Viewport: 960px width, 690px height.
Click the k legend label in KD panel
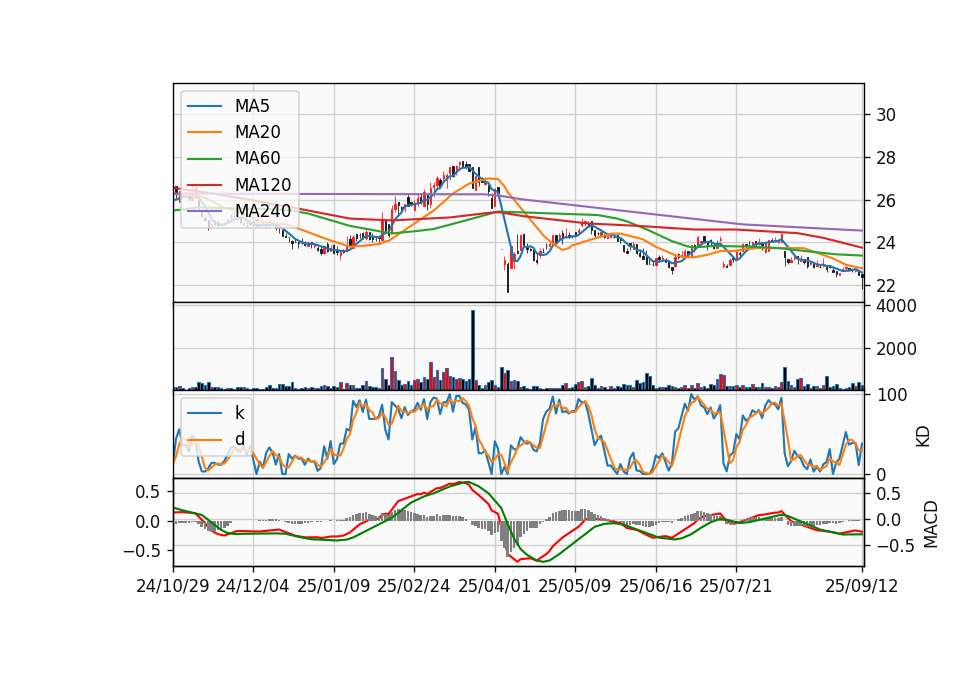(x=239, y=413)
